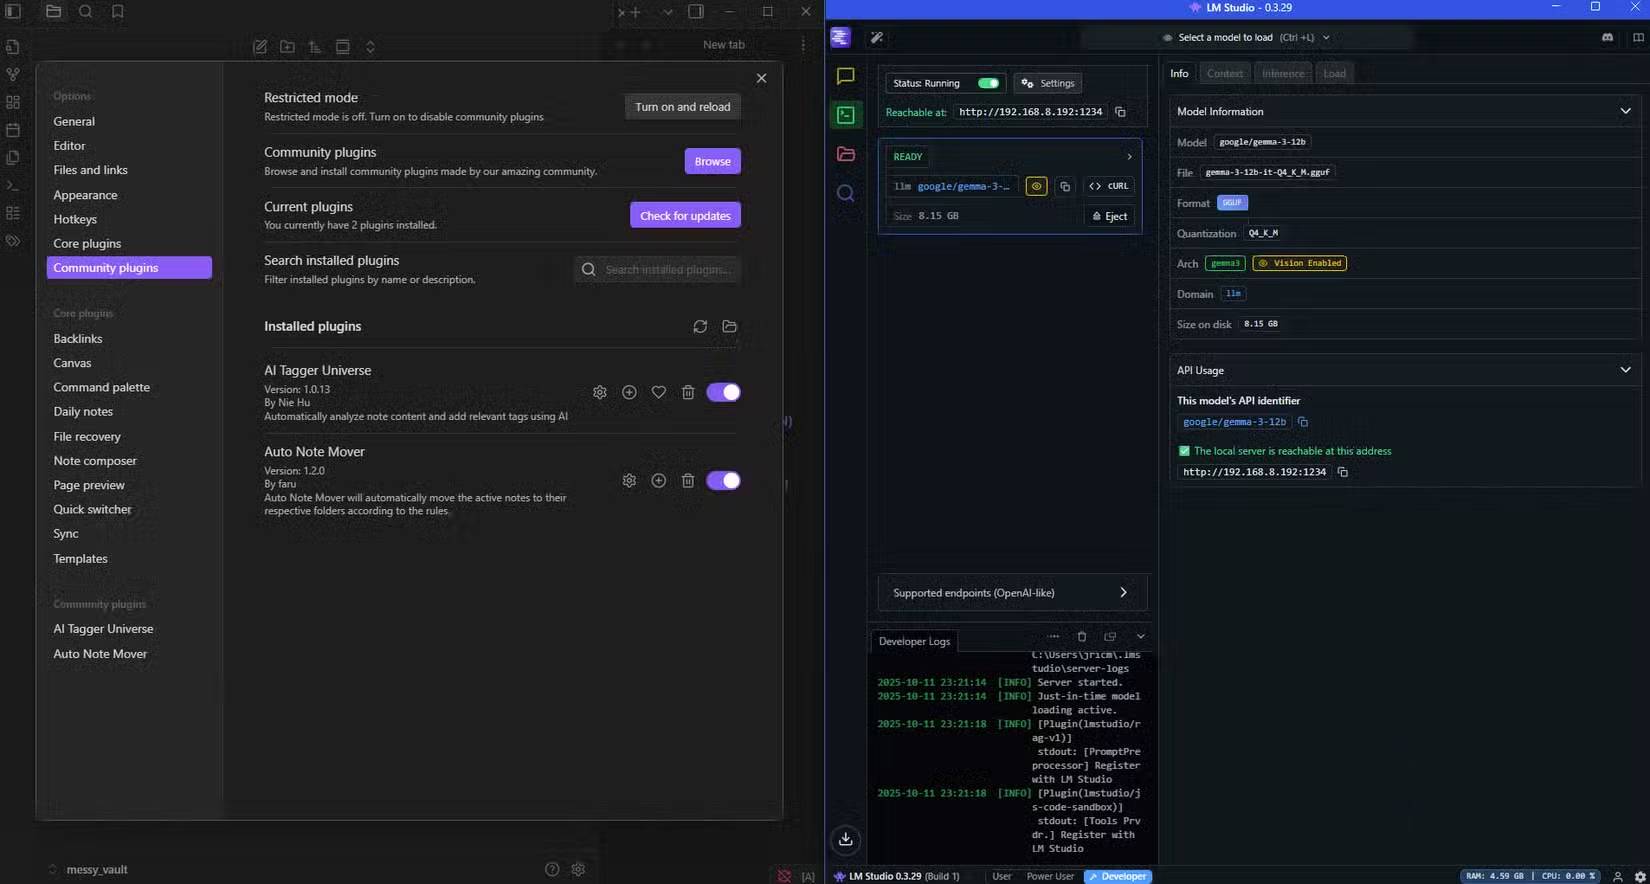Open the LM Studio server Settings button
Viewport: 1650px width, 884px height.
click(1048, 83)
